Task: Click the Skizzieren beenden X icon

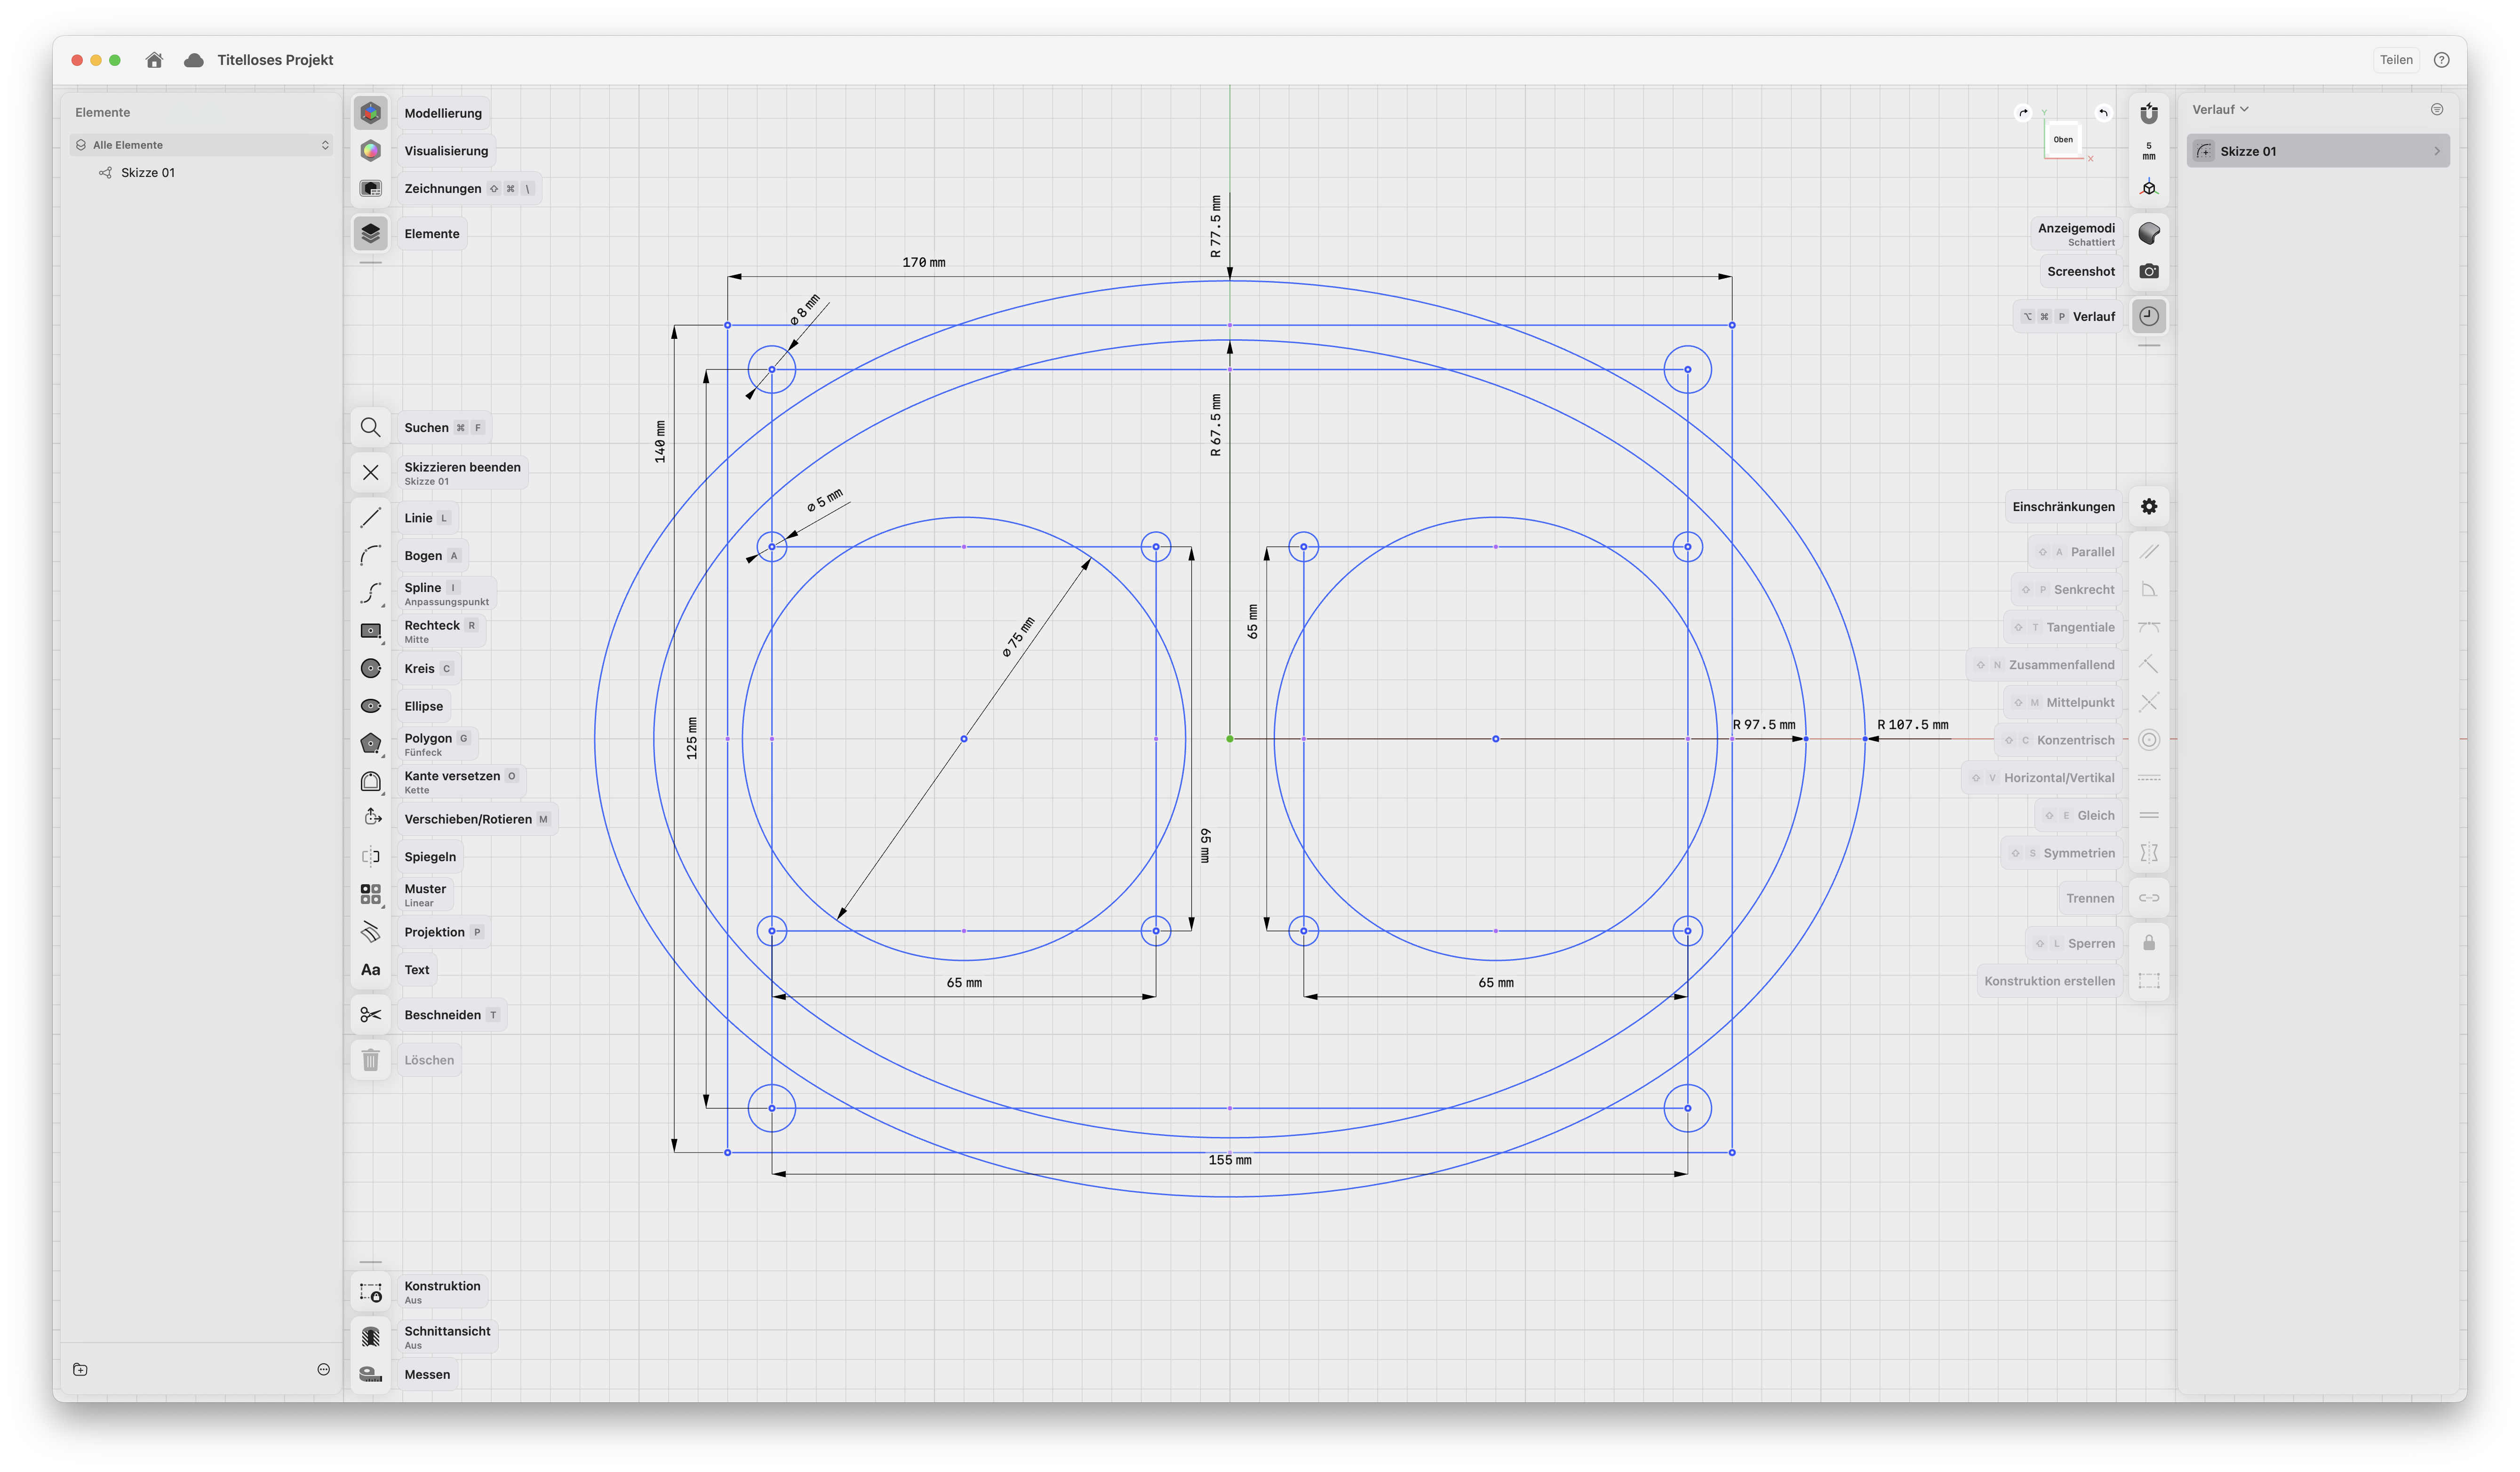Action: [x=370, y=472]
